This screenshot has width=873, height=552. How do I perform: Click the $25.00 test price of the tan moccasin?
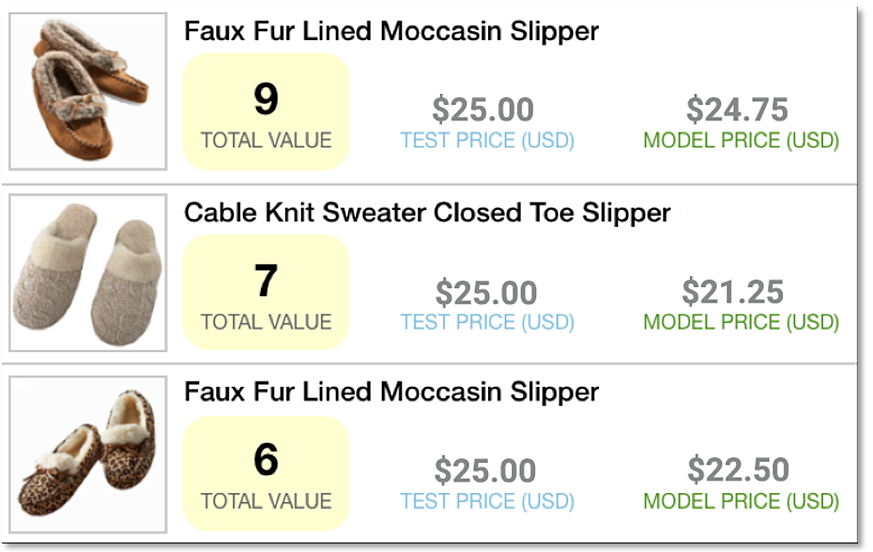(x=484, y=109)
